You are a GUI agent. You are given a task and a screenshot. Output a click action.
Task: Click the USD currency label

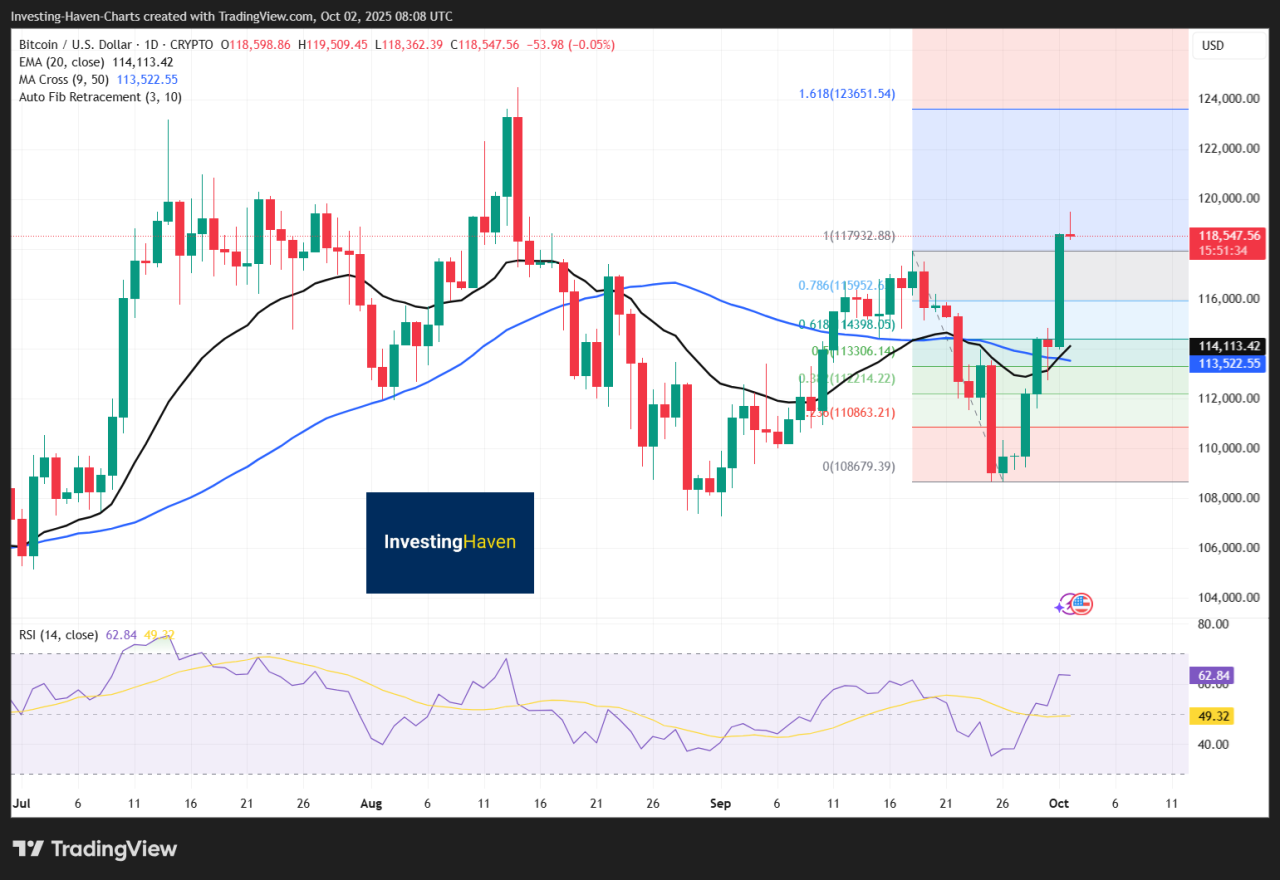click(x=1213, y=45)
